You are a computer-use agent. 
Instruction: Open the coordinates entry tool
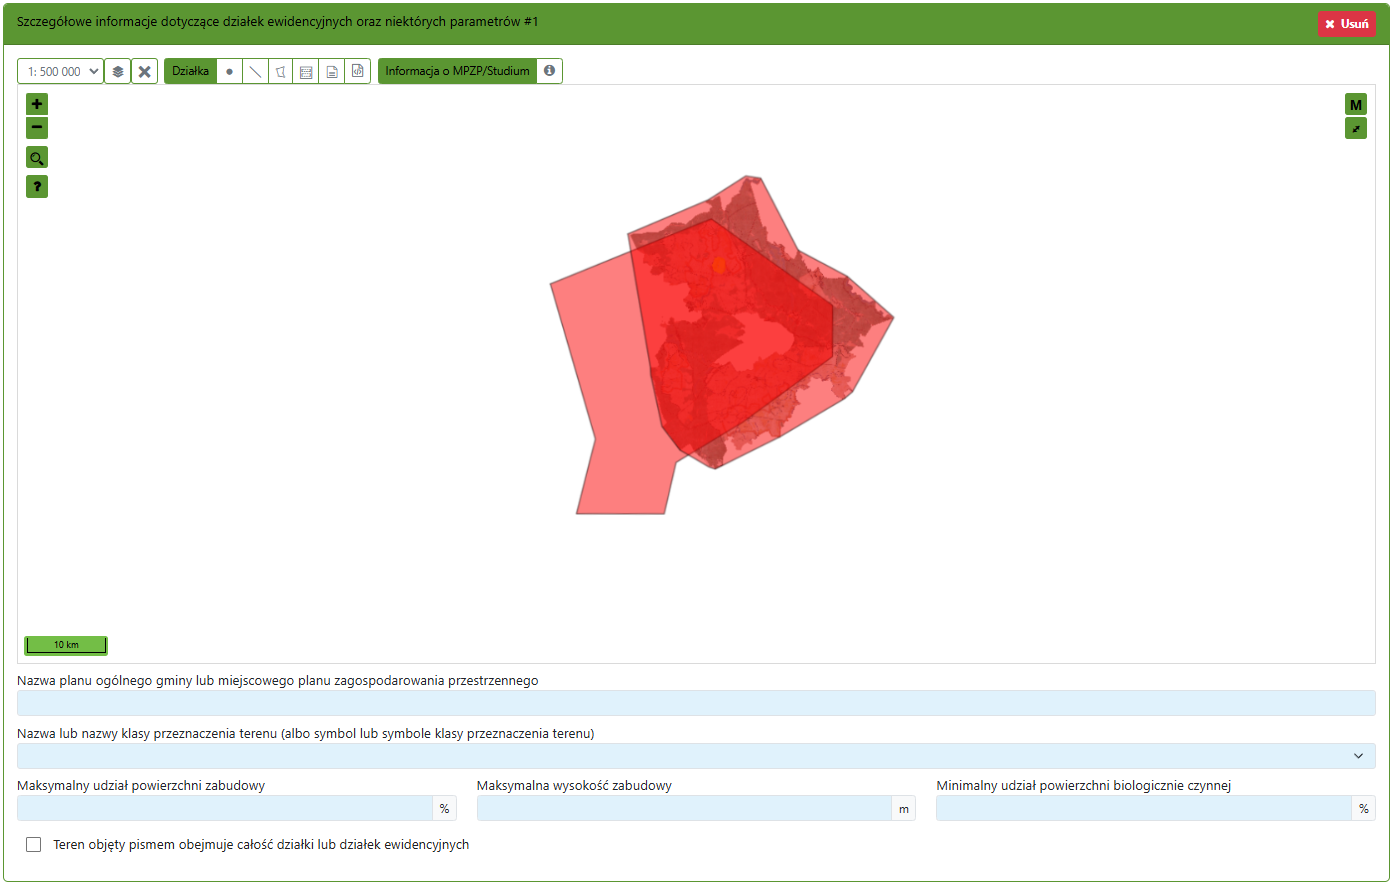pyautogui.click(x=306, y=71)
